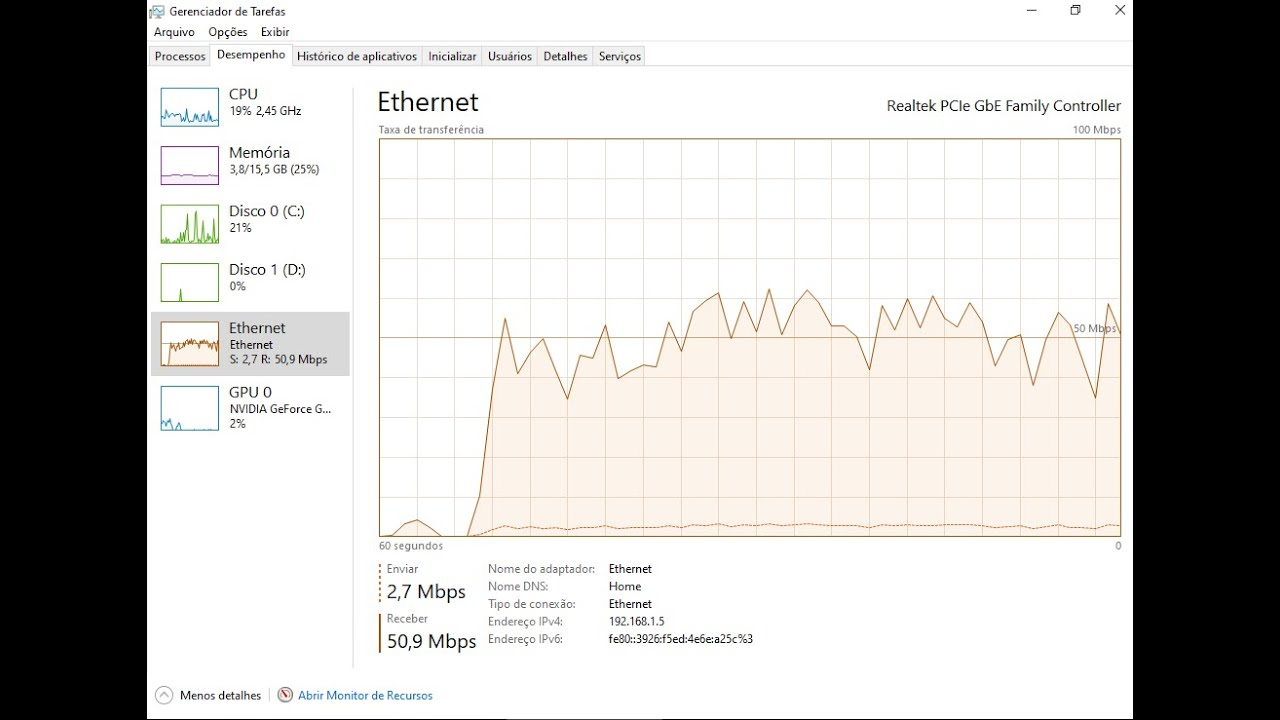Screen dimensions: 1280x720
Task: Open the Usuários tab
Action: [510, 57]
